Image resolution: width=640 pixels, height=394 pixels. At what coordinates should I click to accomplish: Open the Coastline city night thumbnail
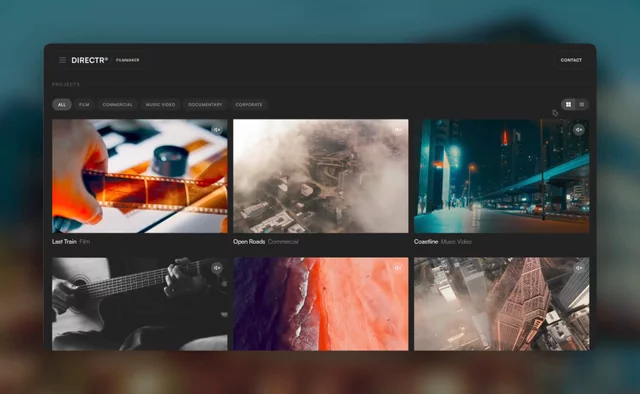tap(502, 176)
